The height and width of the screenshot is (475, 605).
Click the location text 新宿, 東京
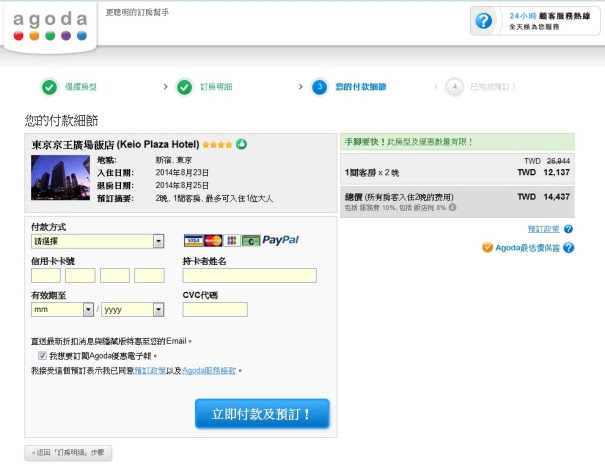(x=174, y=160)
